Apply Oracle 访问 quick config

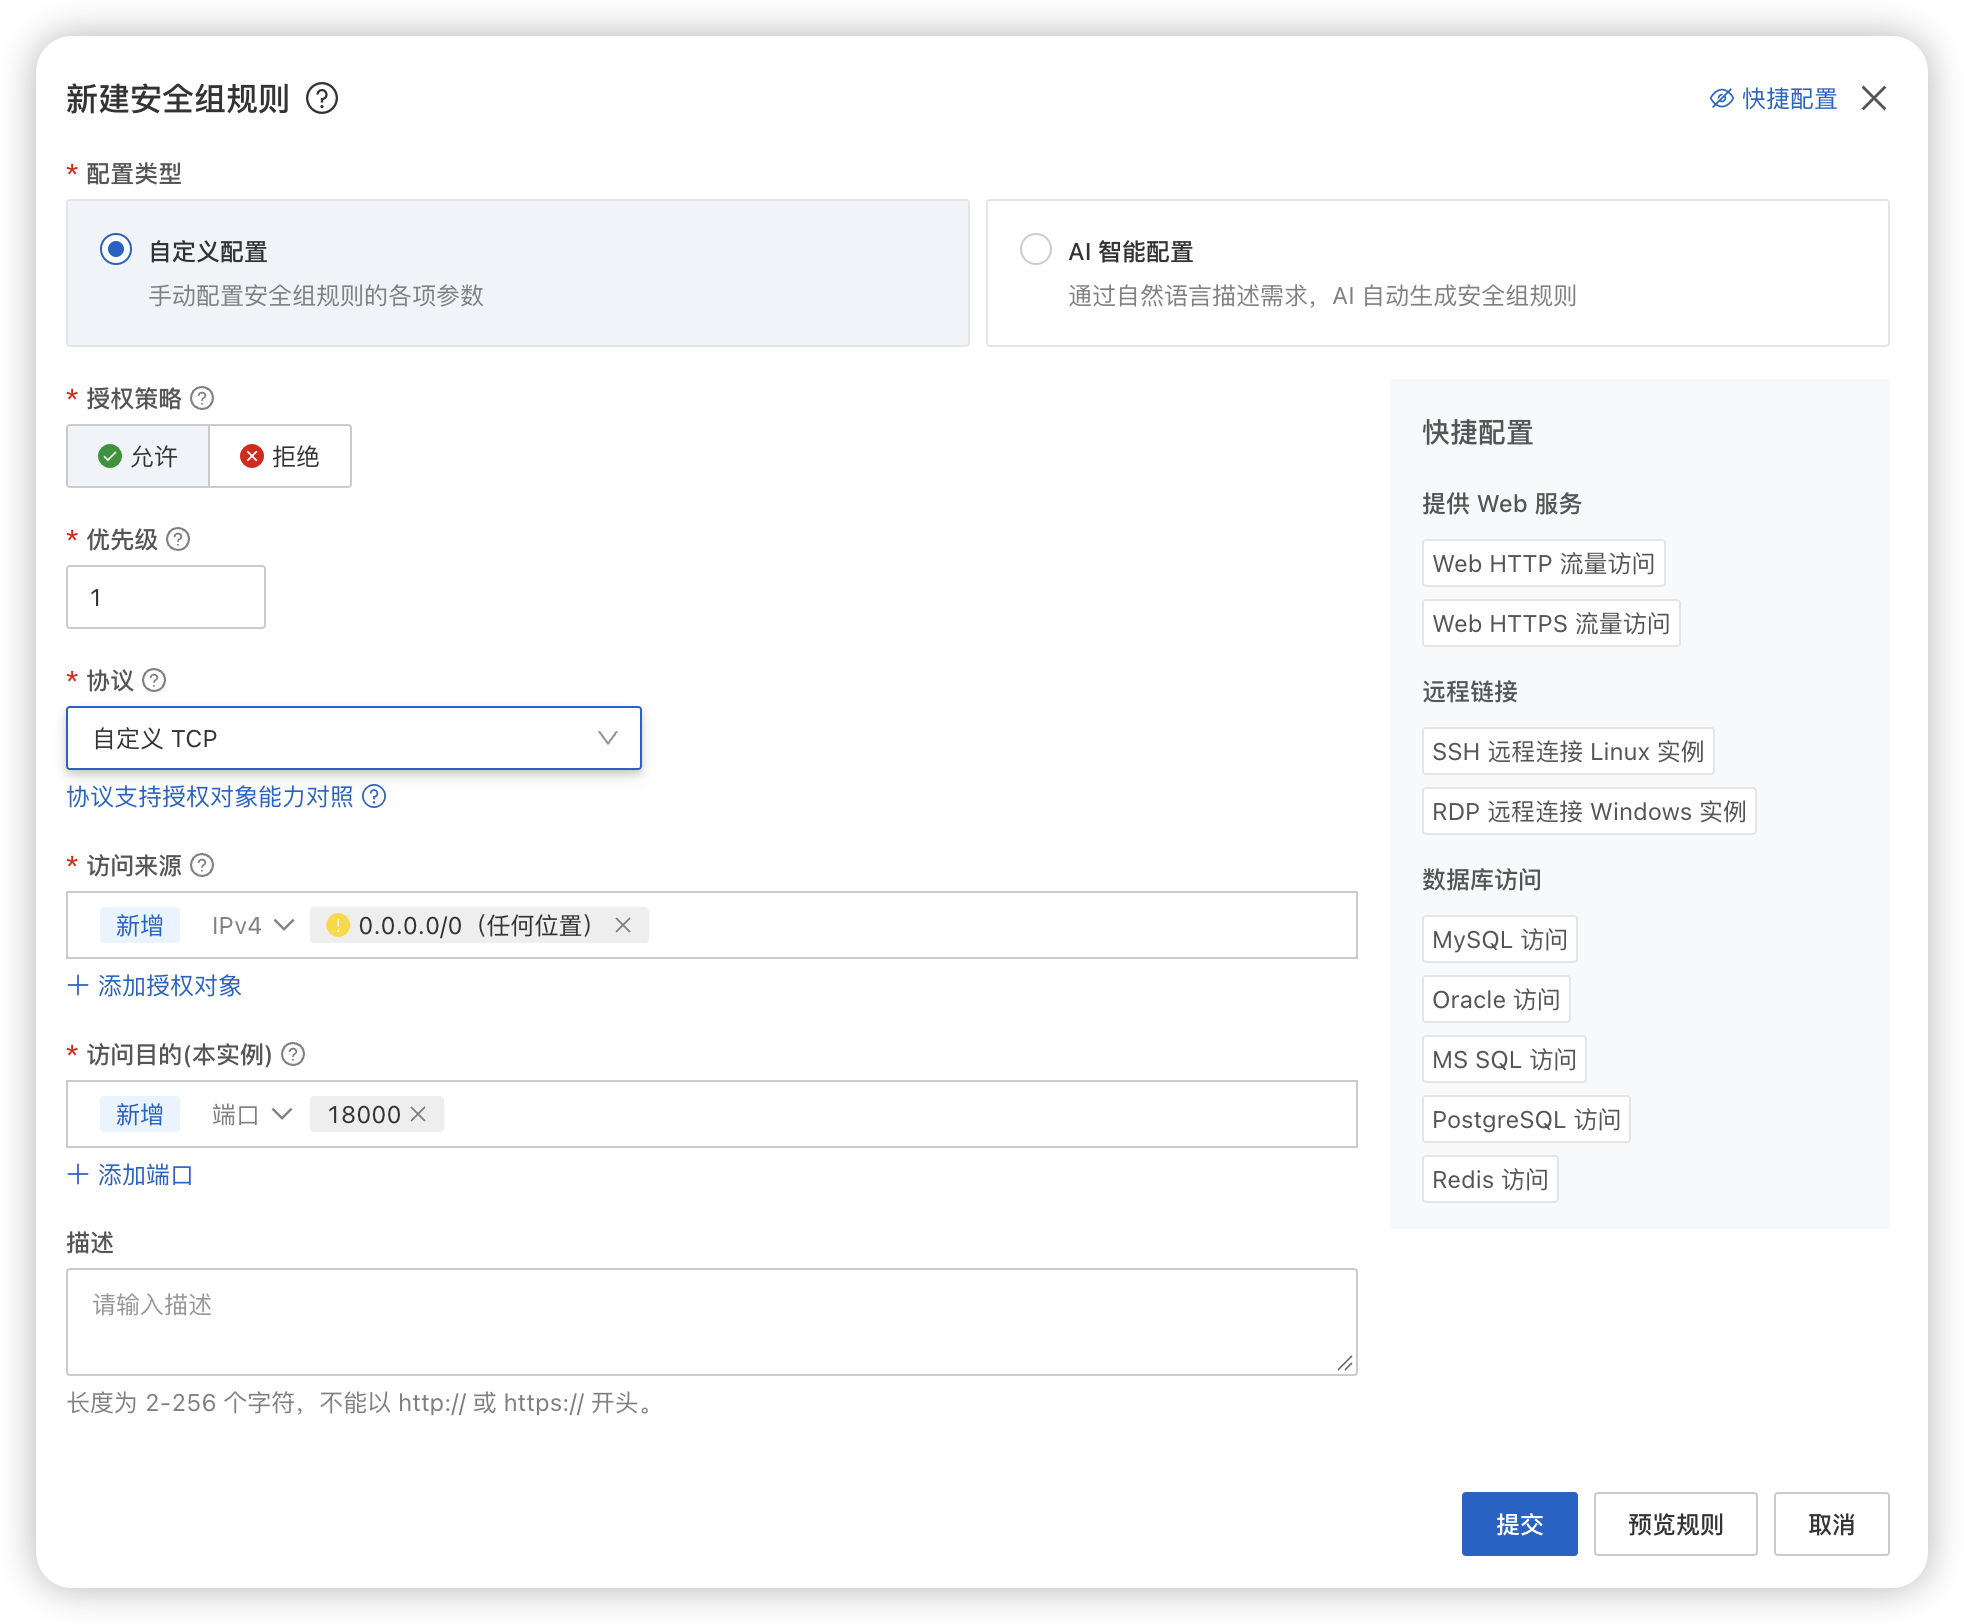(x=1496, y=1000)
